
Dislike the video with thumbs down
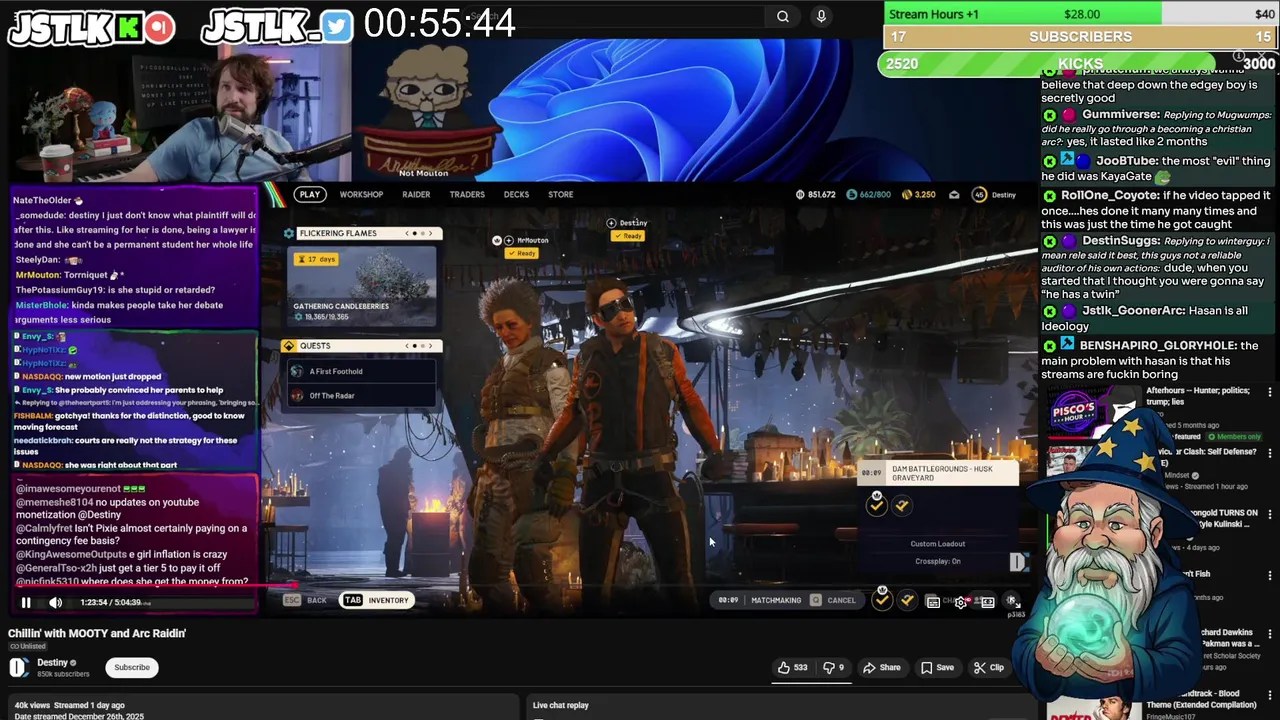point(832,667)
